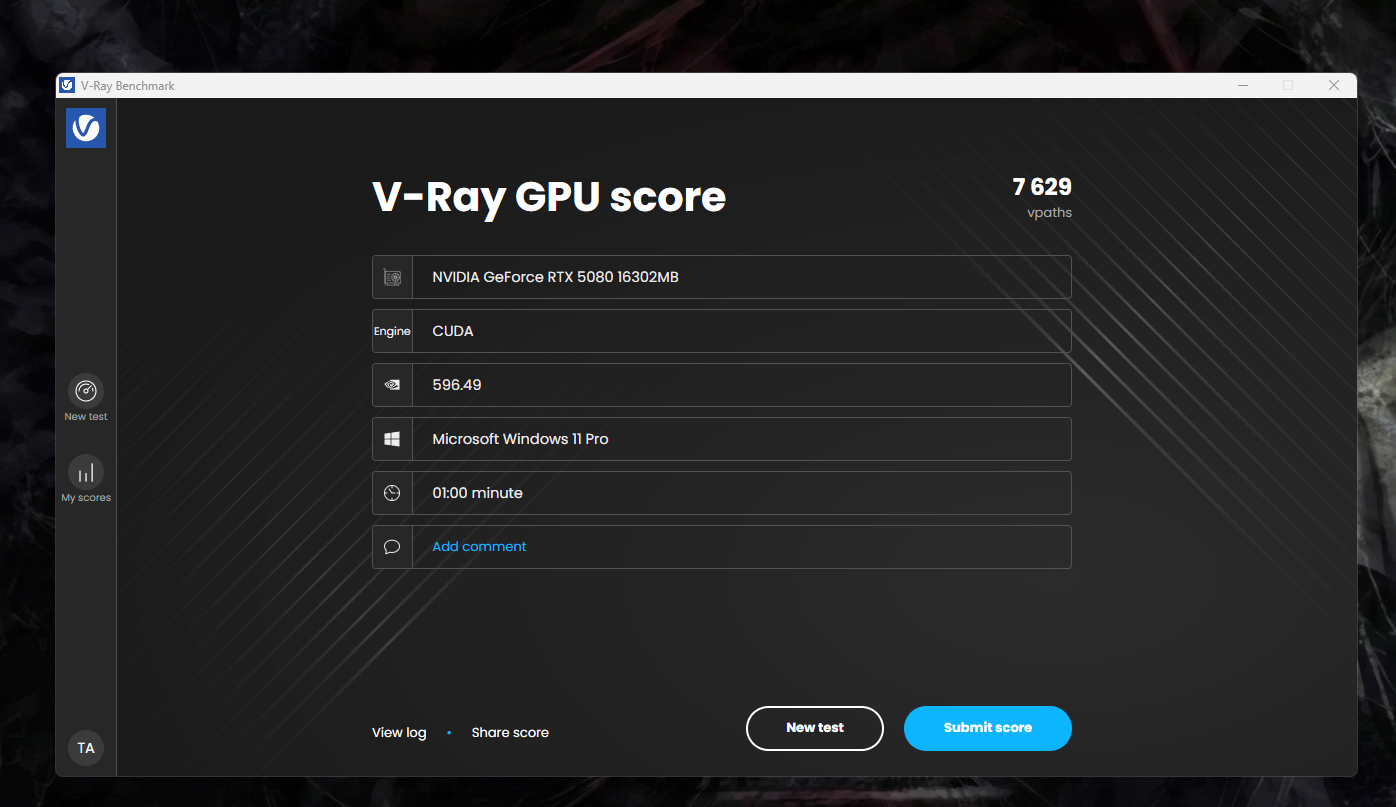Submit the score with the blue button
Viewport: 1396px width, 807px height.
pos(988,728)
